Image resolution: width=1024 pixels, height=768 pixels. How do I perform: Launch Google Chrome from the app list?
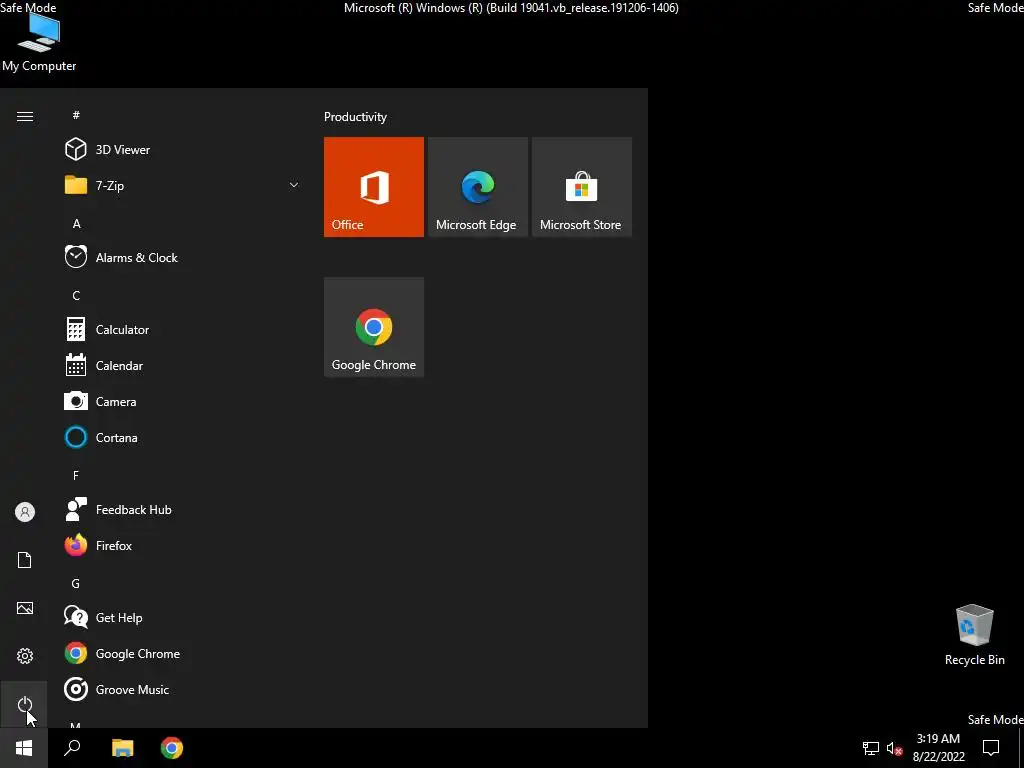183,654
